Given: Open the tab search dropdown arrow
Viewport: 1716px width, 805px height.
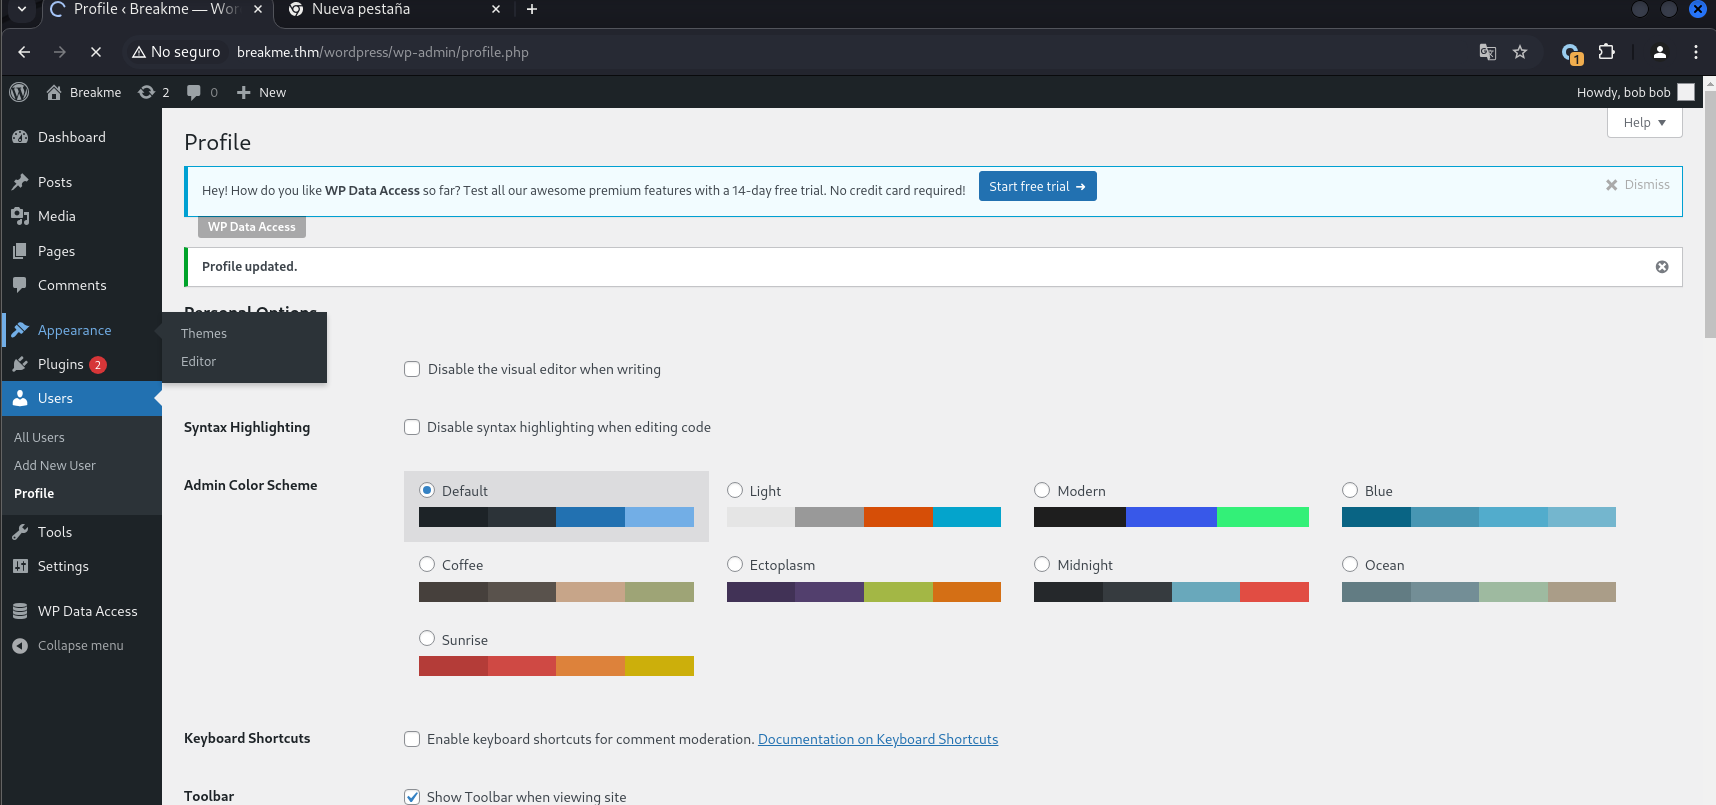Looking at the screenshot, I should coord(22,10).
